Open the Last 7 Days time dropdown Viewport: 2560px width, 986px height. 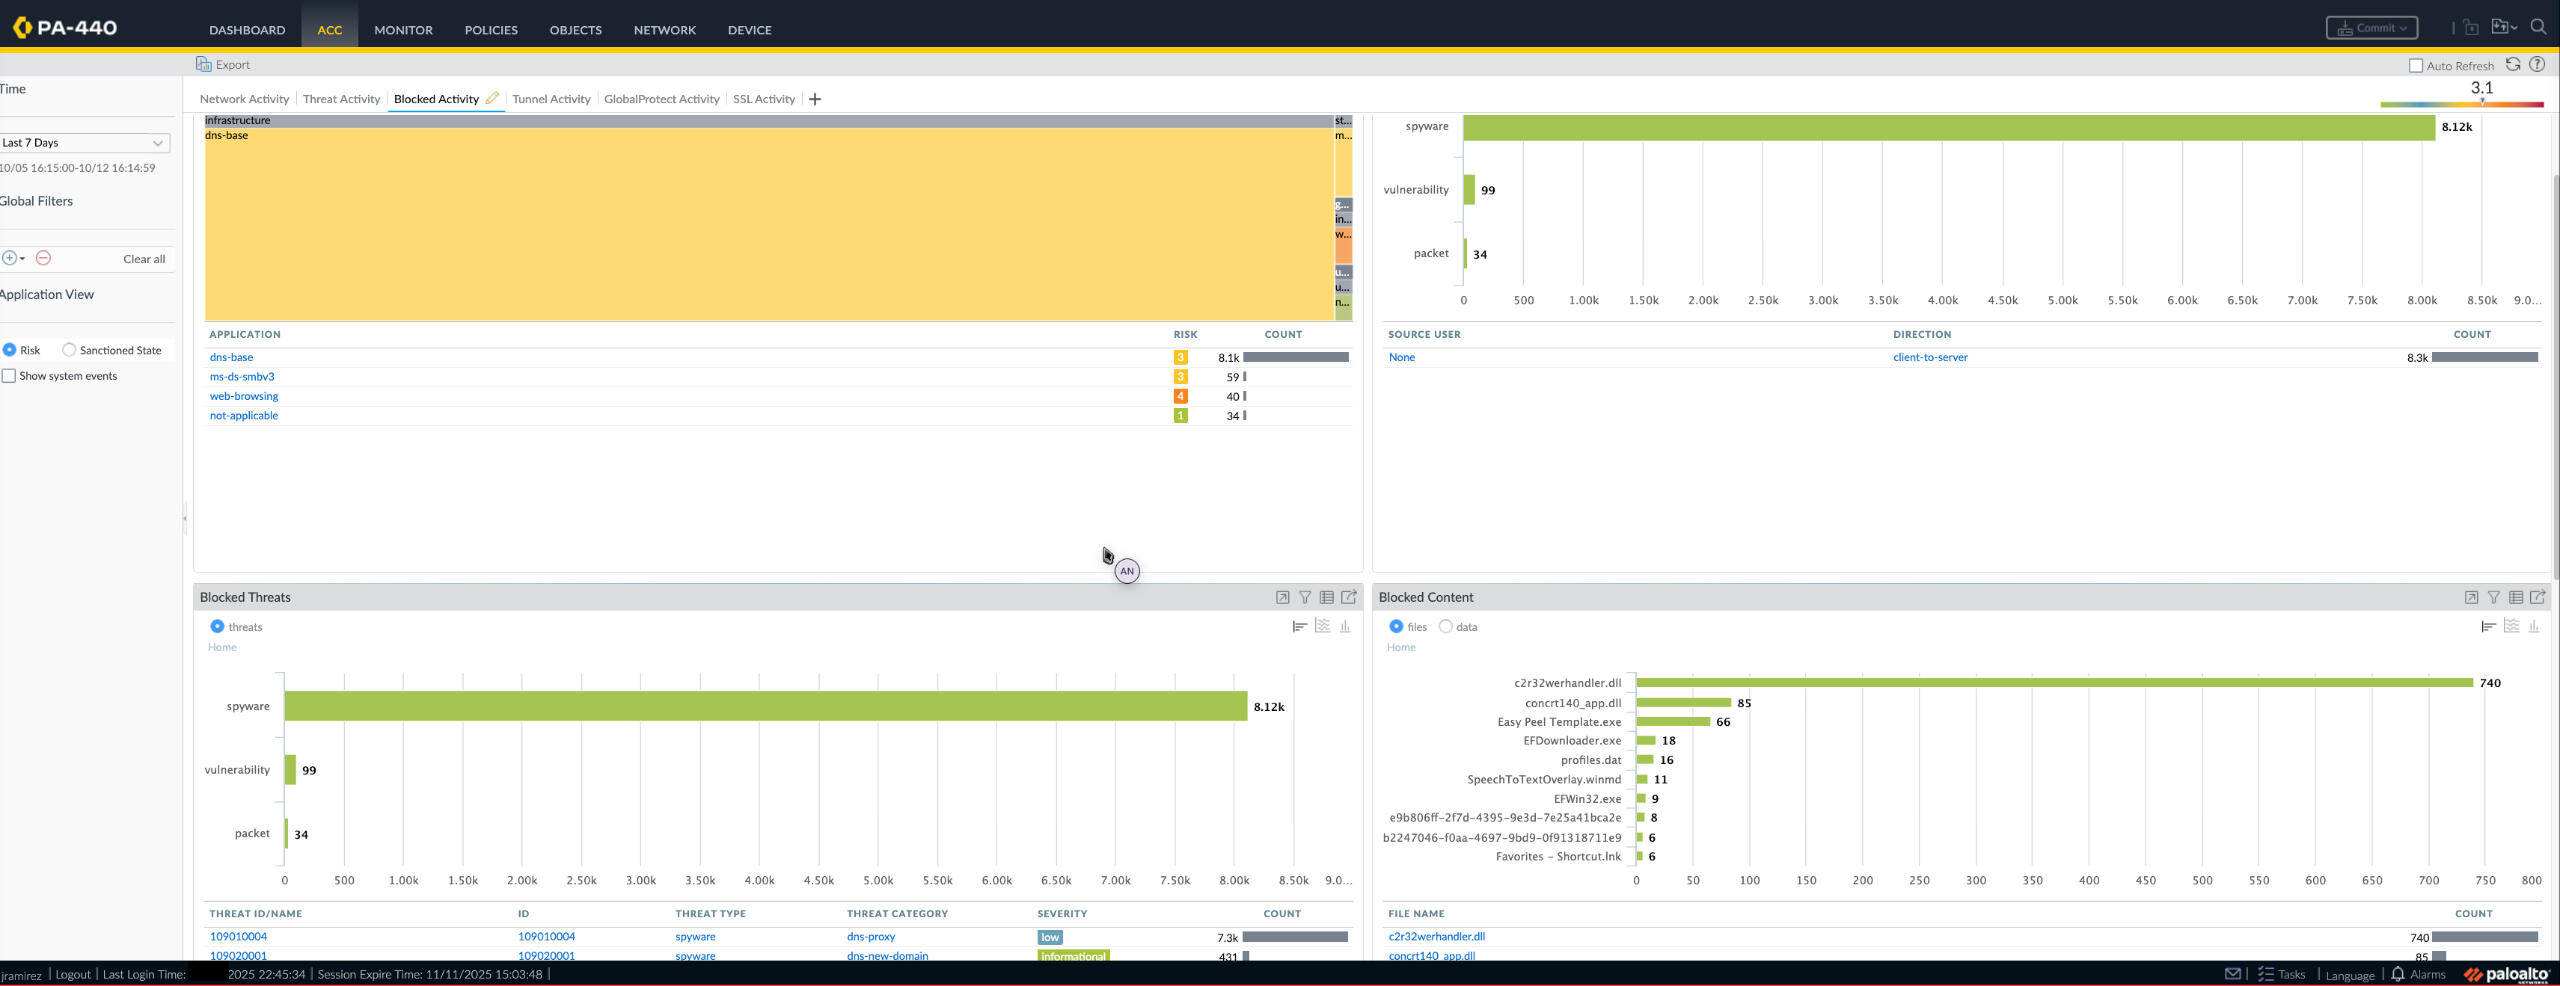point(85,143)
